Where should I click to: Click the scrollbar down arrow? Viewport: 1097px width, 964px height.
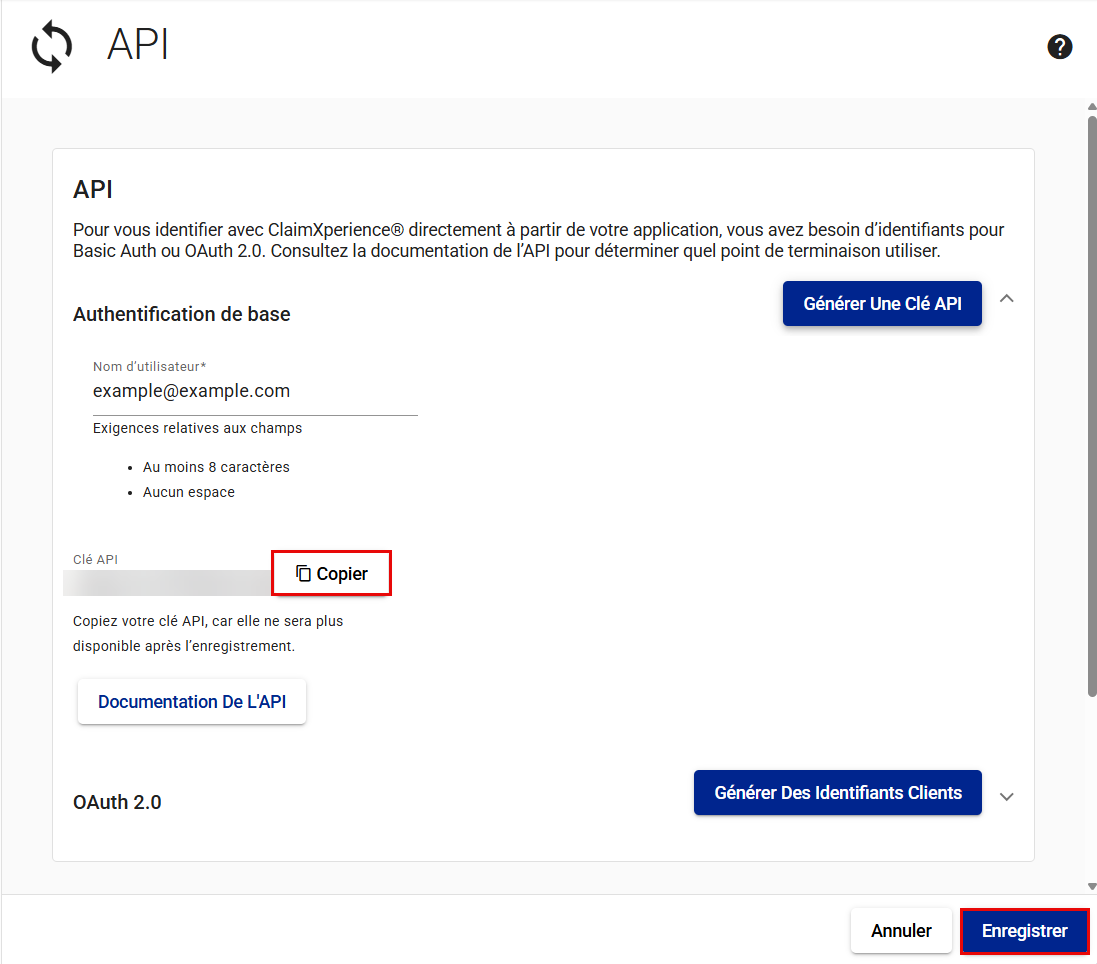(x=1091, y=886)
